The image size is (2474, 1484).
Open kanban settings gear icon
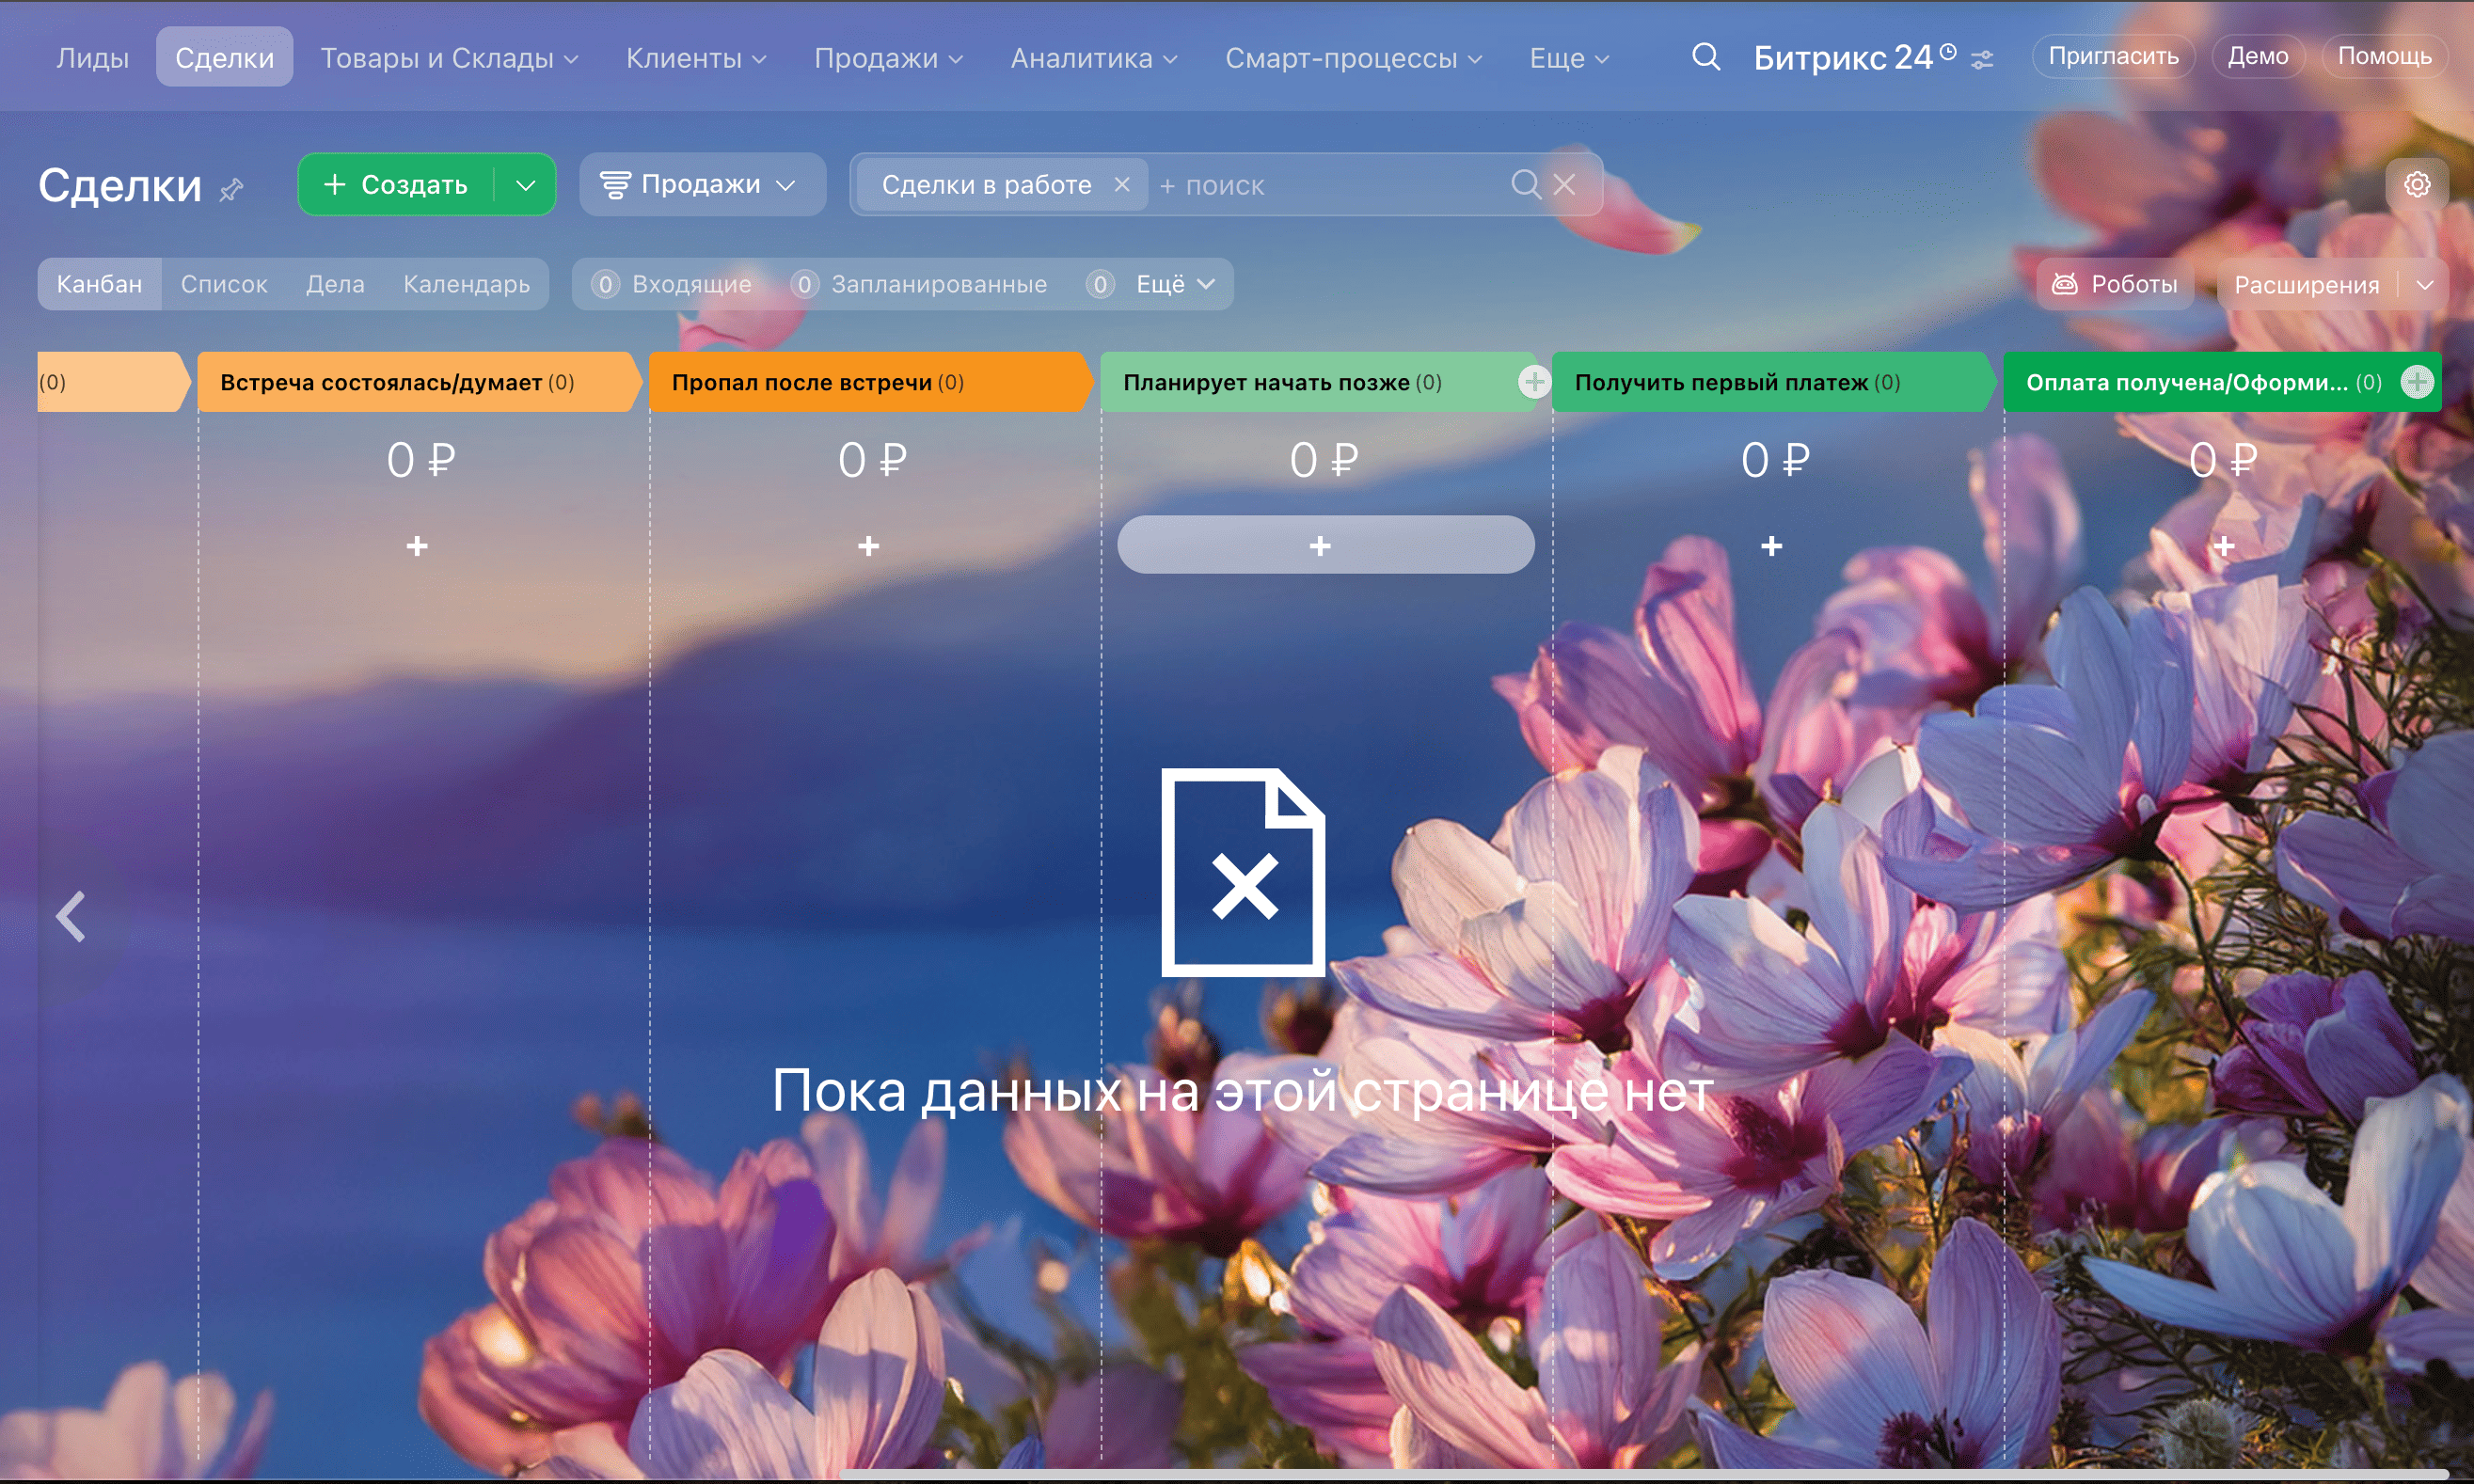coord(2416,185)
